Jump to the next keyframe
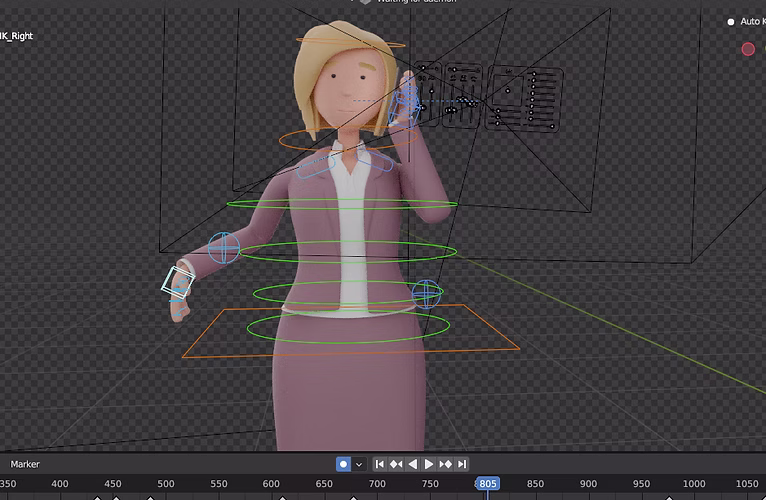 pyautogui.click(x=446, y=464)
